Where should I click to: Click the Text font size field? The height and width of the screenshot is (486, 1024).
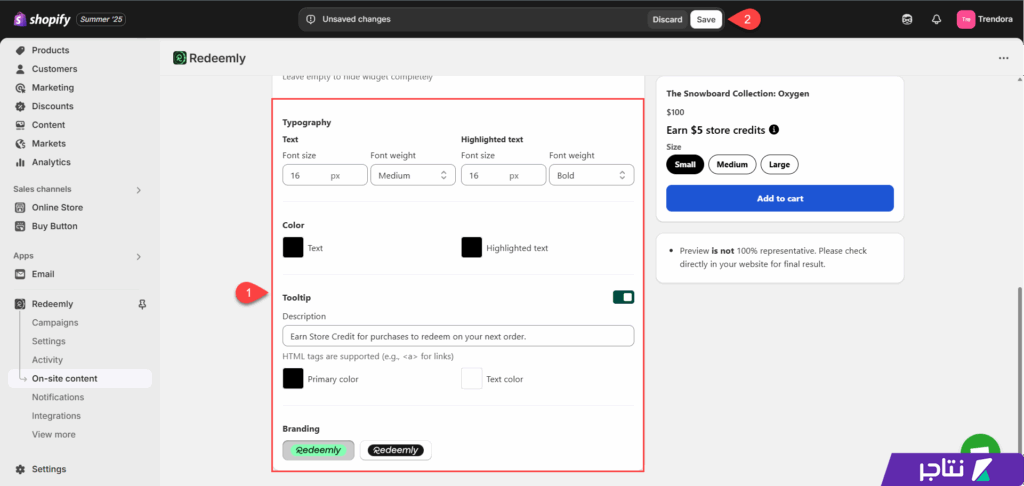pyautogui.click(x=325, y=175)
